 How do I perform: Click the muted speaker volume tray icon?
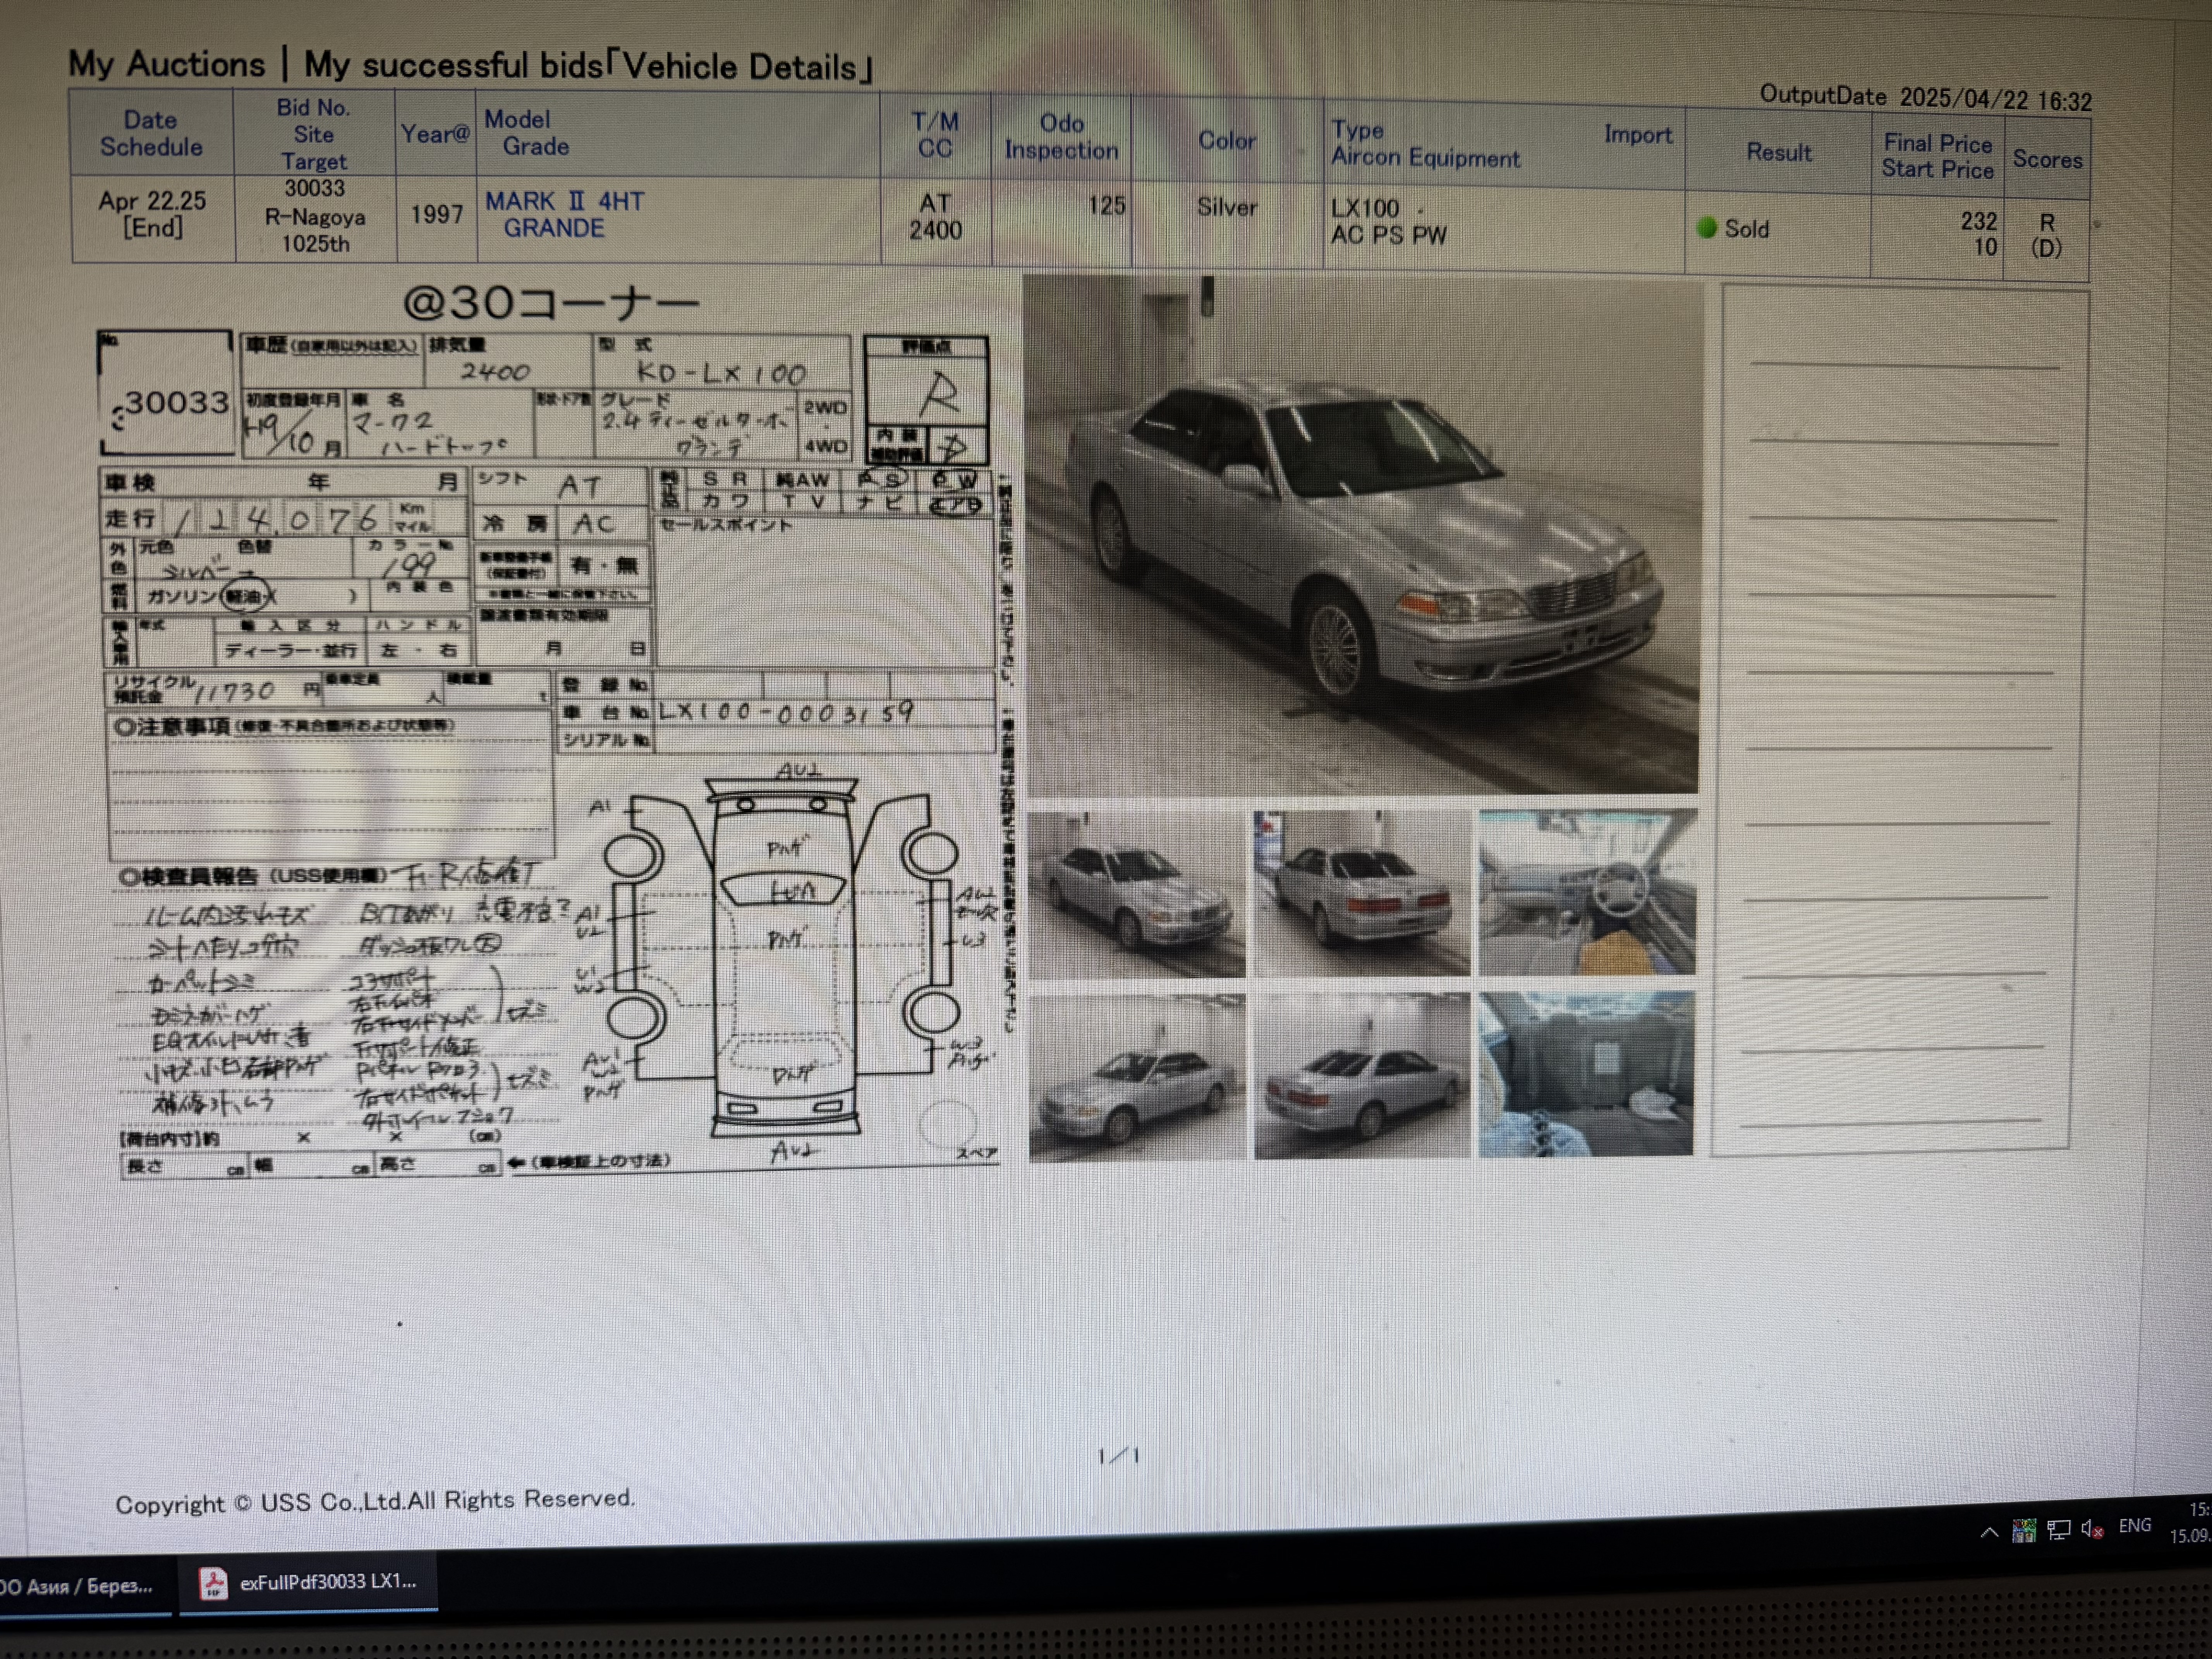pos(2091,1529)
